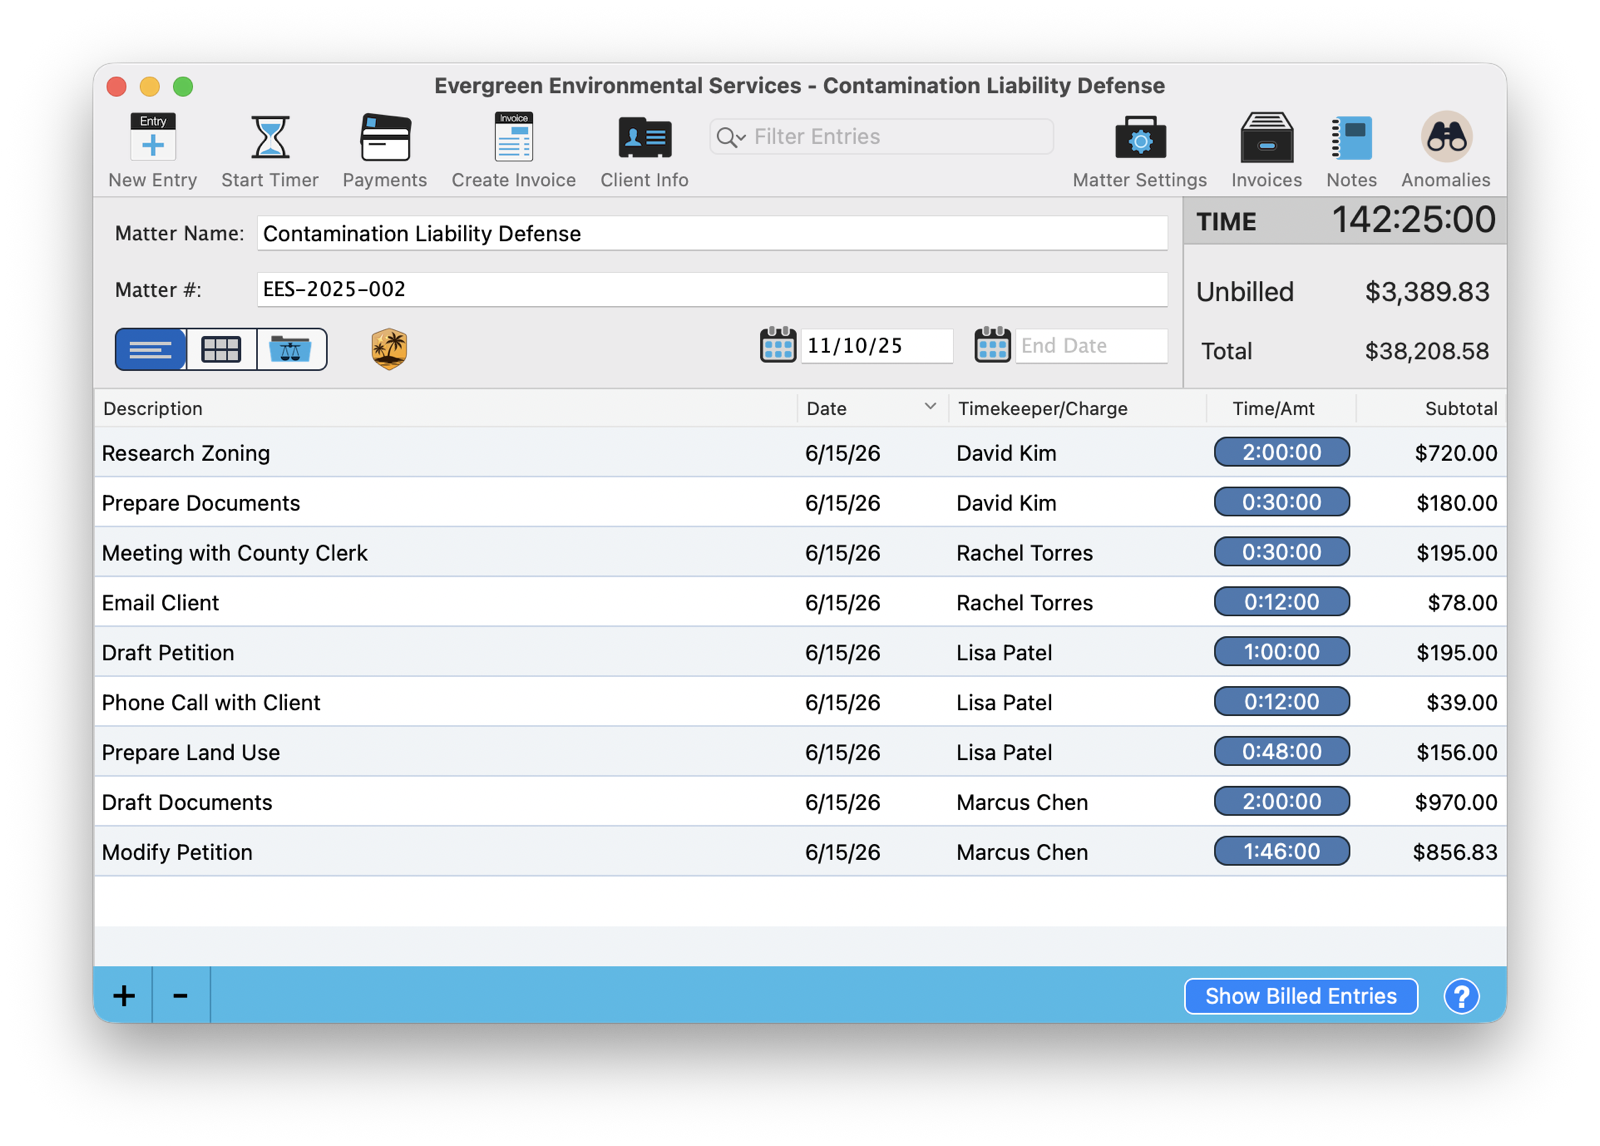Click Email Client 0:12:00 time pill
The width and height of the screenshot is (1600, 1146).
pos(1281,602)
